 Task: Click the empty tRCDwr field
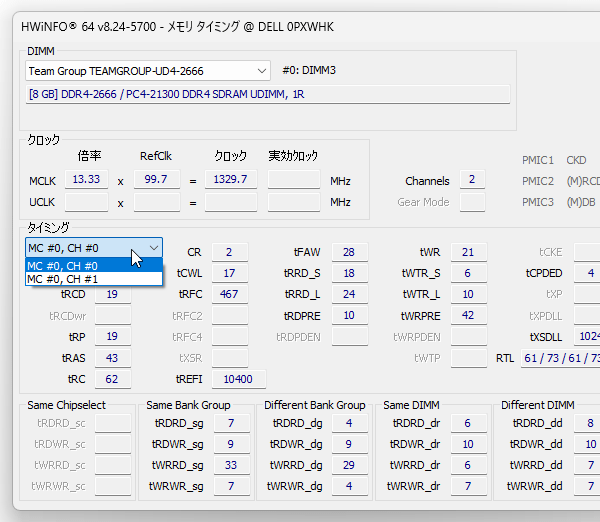[x=113, y=315]
